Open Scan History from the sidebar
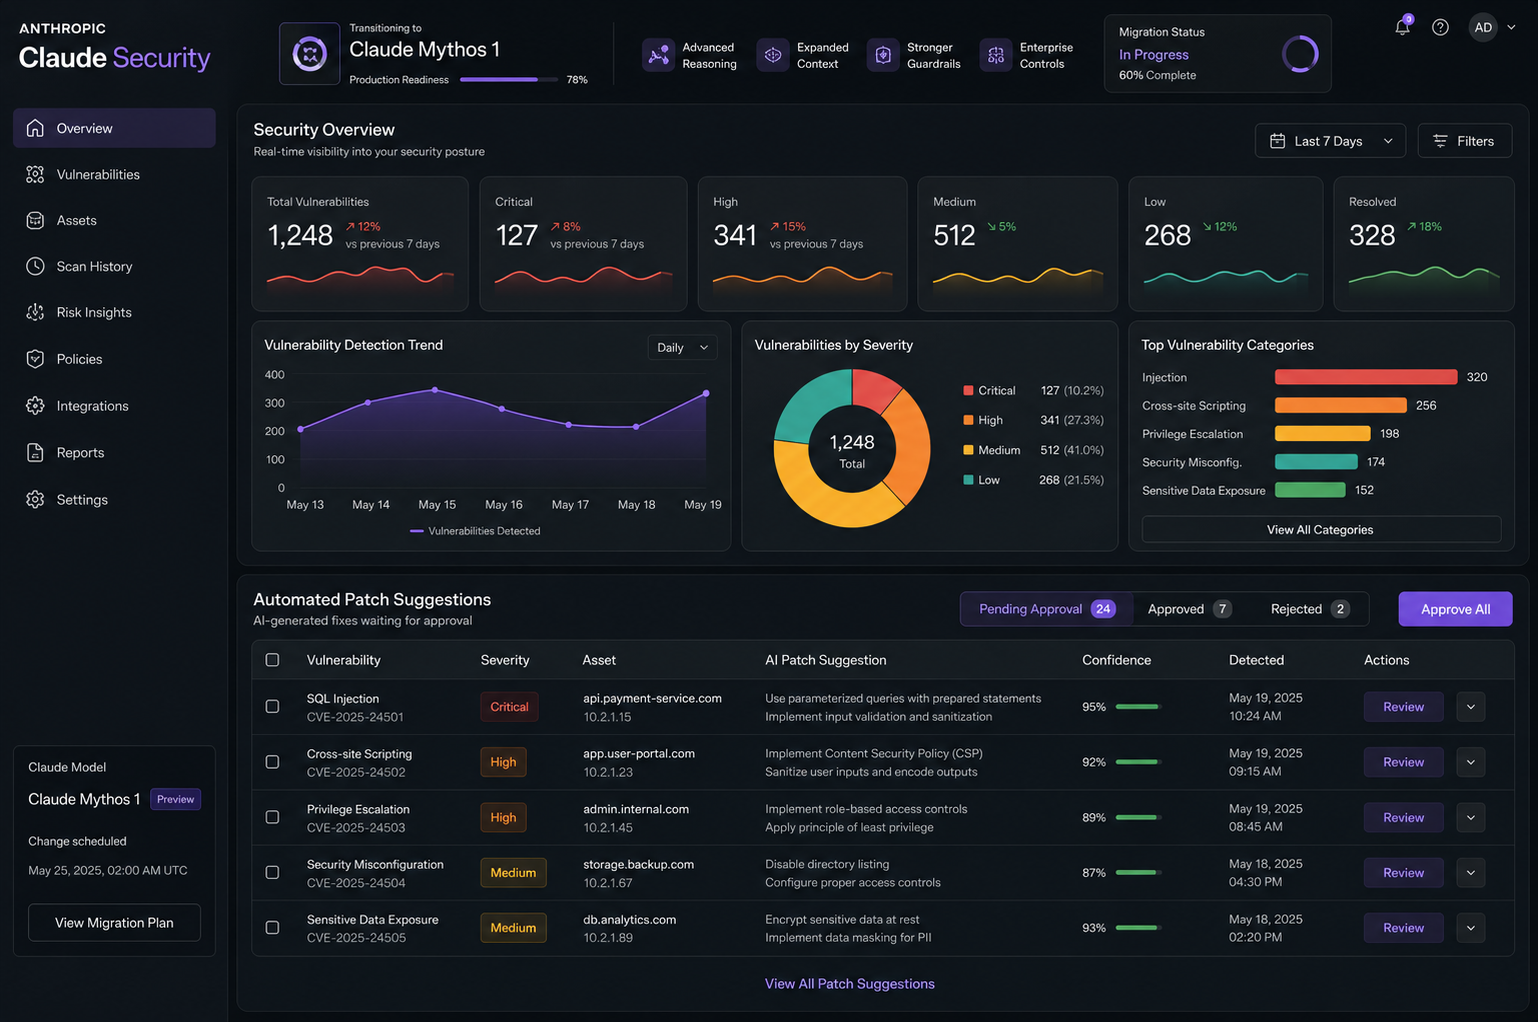This screenshot has height=1022, width=1538. (x=114, y=266)
